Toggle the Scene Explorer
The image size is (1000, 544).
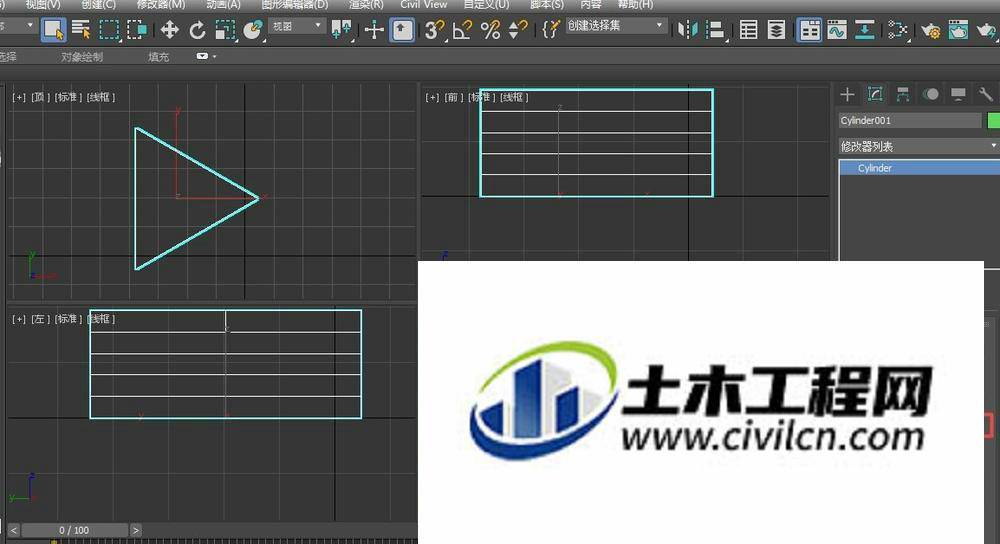tap(748, 30)
